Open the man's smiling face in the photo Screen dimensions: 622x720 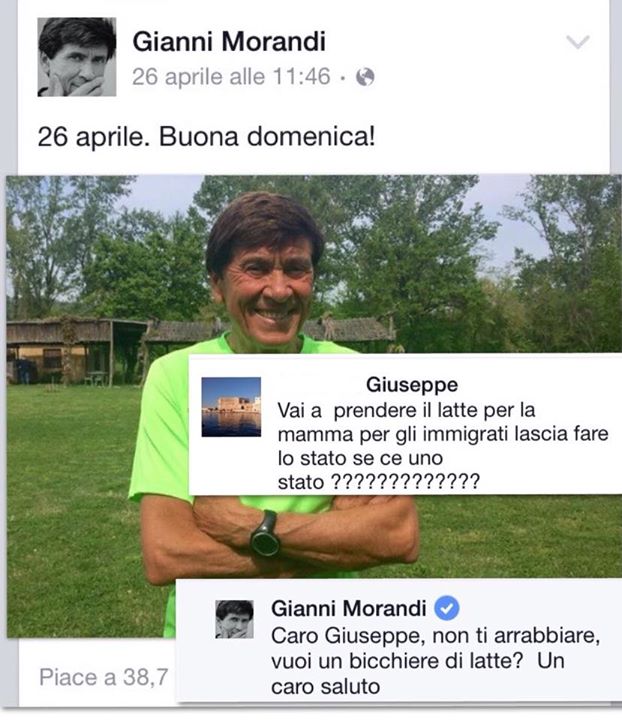(x=266, y=280)
